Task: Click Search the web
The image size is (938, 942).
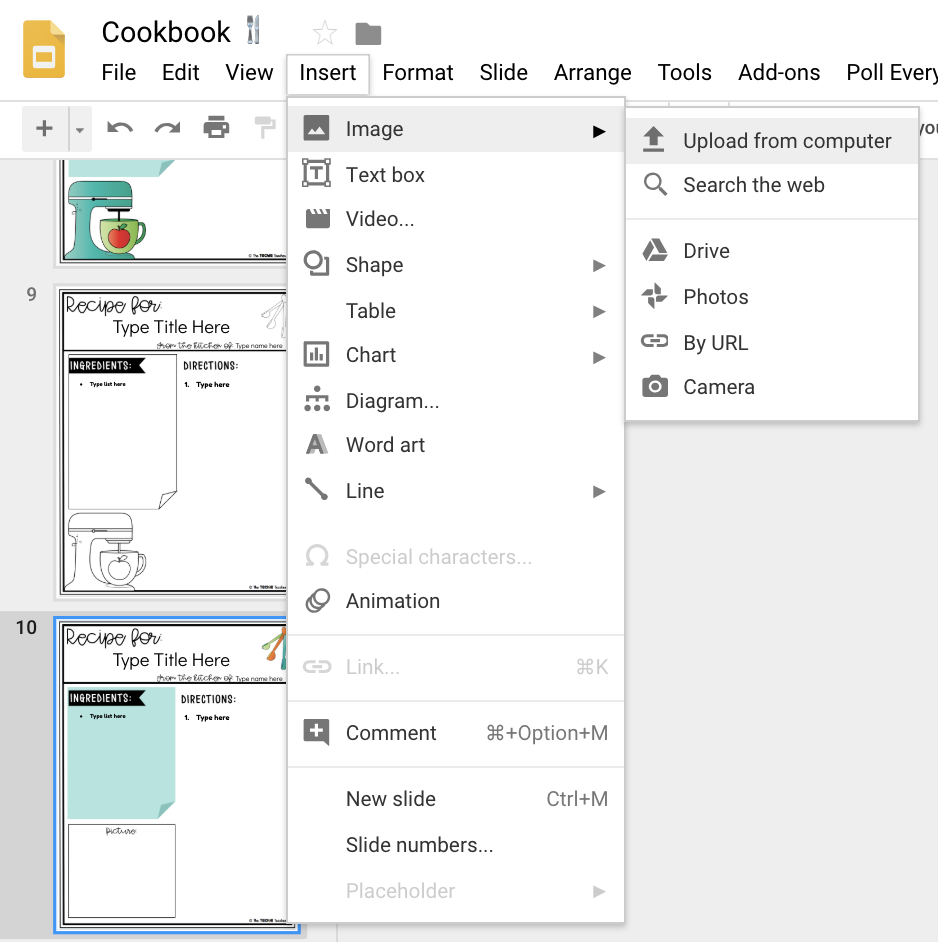Action: coord(754,185)
